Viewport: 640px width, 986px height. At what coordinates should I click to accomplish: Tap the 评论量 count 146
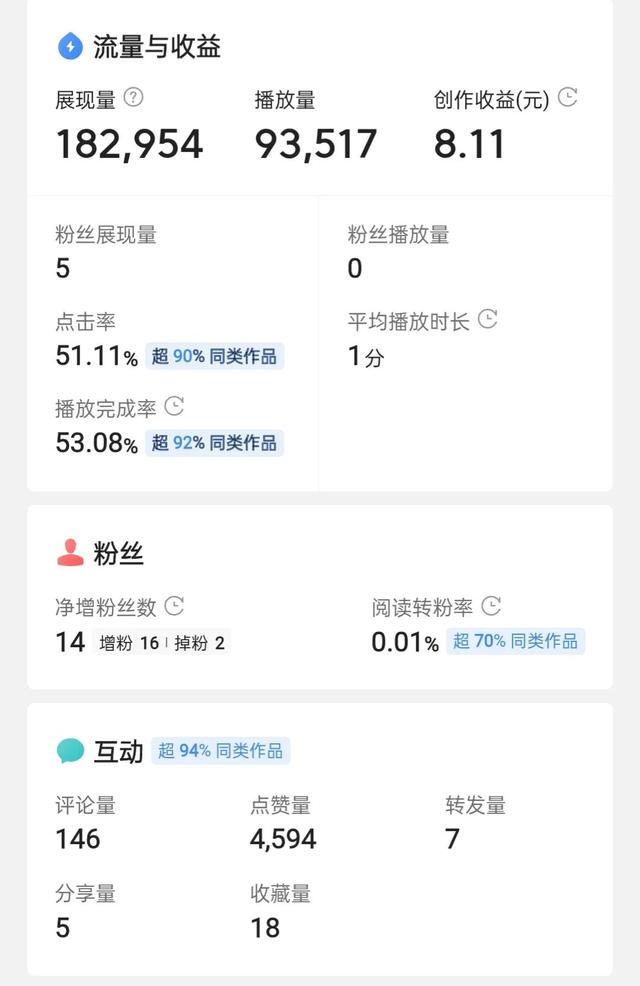click(78, 839)
